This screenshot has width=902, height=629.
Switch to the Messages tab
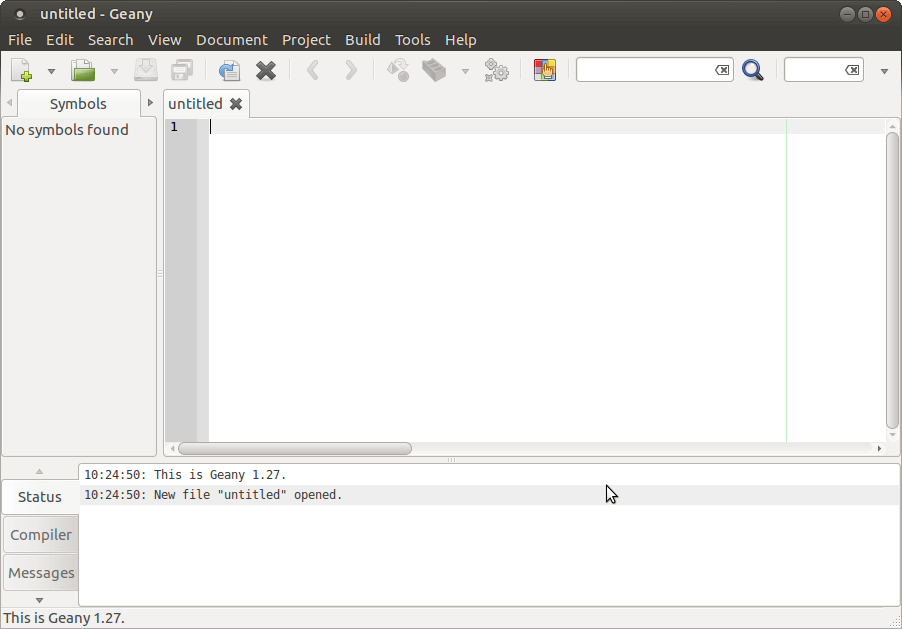point(41,573)
